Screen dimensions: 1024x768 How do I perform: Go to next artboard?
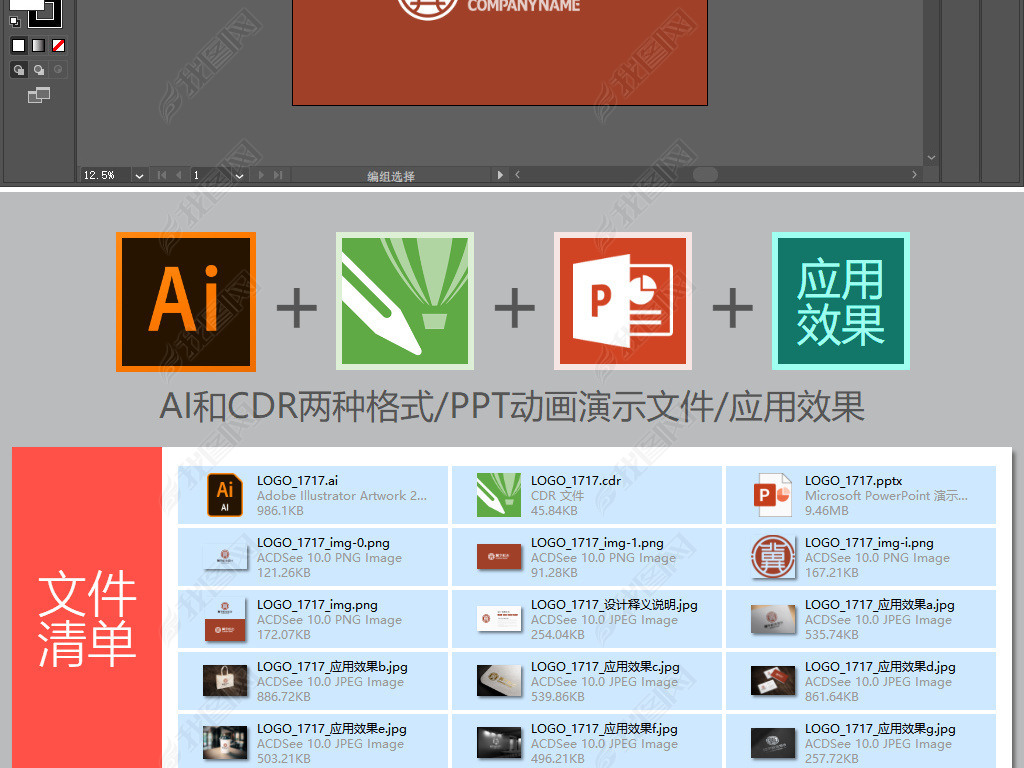click(x=261, y=175)
